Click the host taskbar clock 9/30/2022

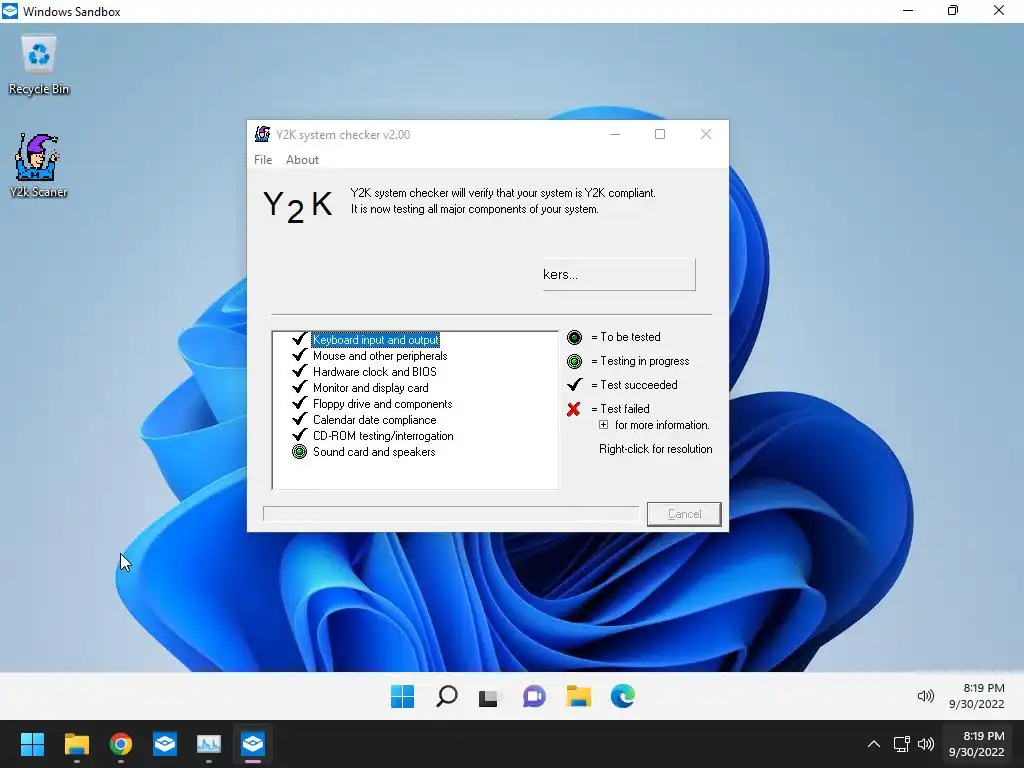point(976,744)
